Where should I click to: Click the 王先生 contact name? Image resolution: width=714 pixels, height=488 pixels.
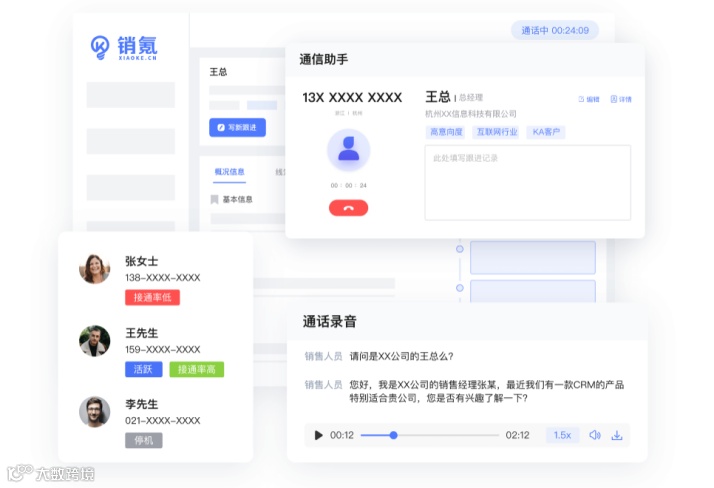point(142,333)
